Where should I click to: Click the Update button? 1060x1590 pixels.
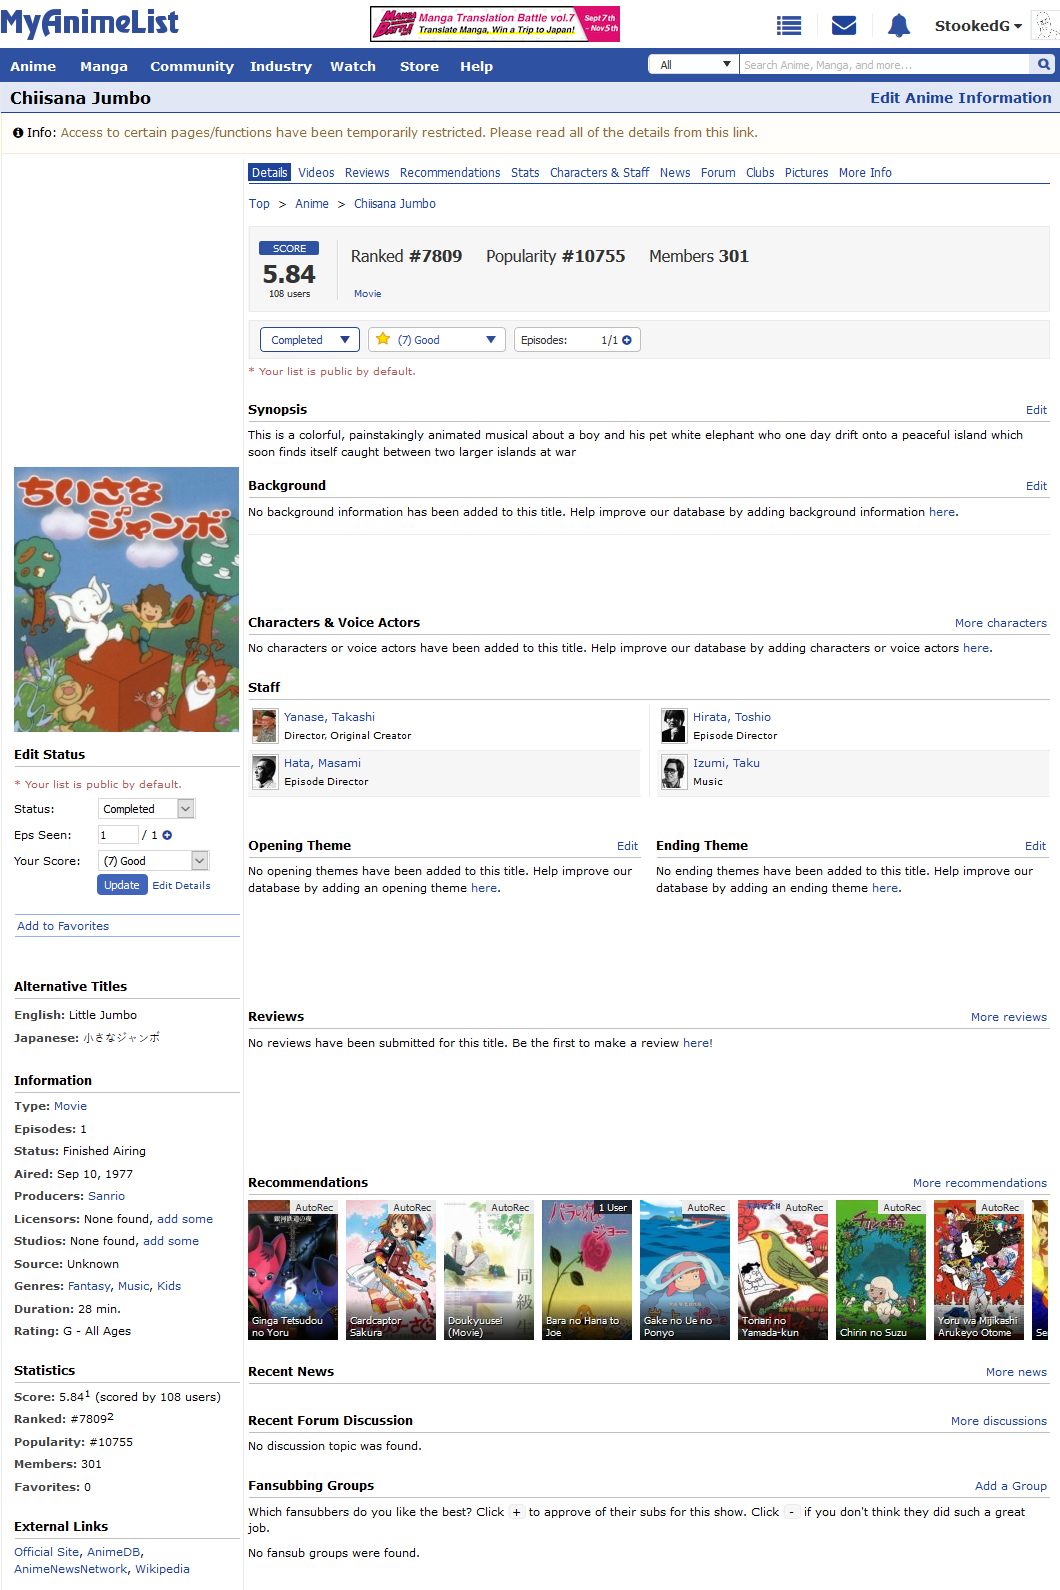(x=122, y=885)
